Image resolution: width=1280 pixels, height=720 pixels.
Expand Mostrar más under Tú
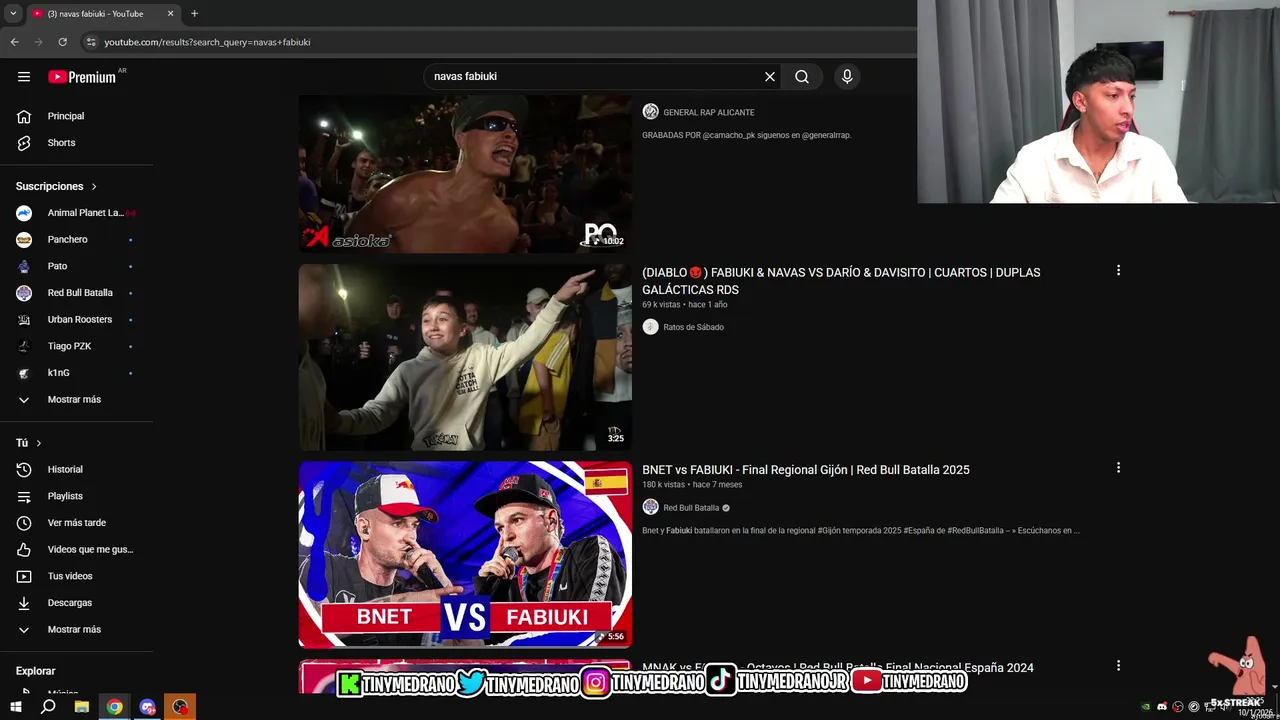[x=76, y=630]
